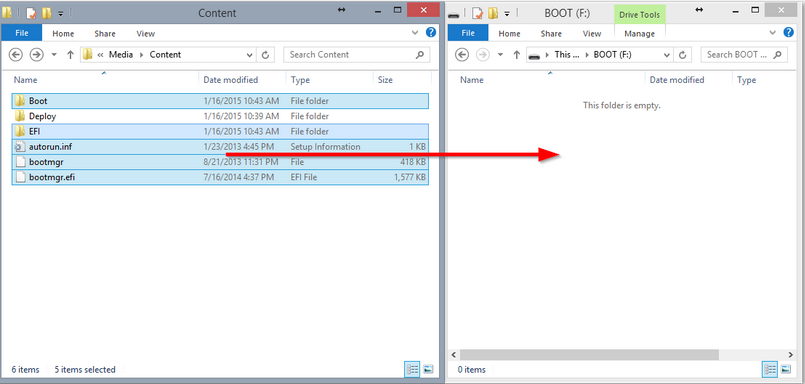Open the recent locations dropdown in the BOOT window
Image resolution: width=805 pixels, height=384 pixels.
(x=500, y=54)
